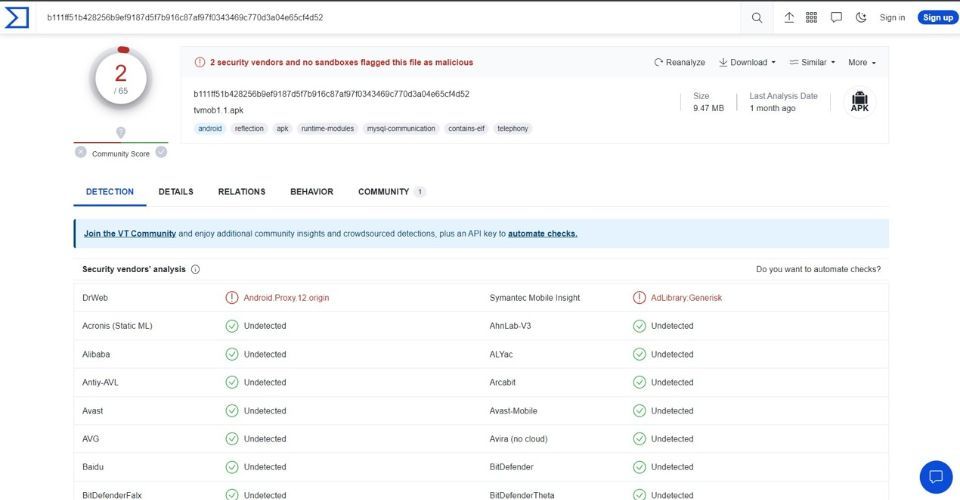Open search with magnifier icon
960x500 pixels.
pyautogui.click(x=757, y=18)
